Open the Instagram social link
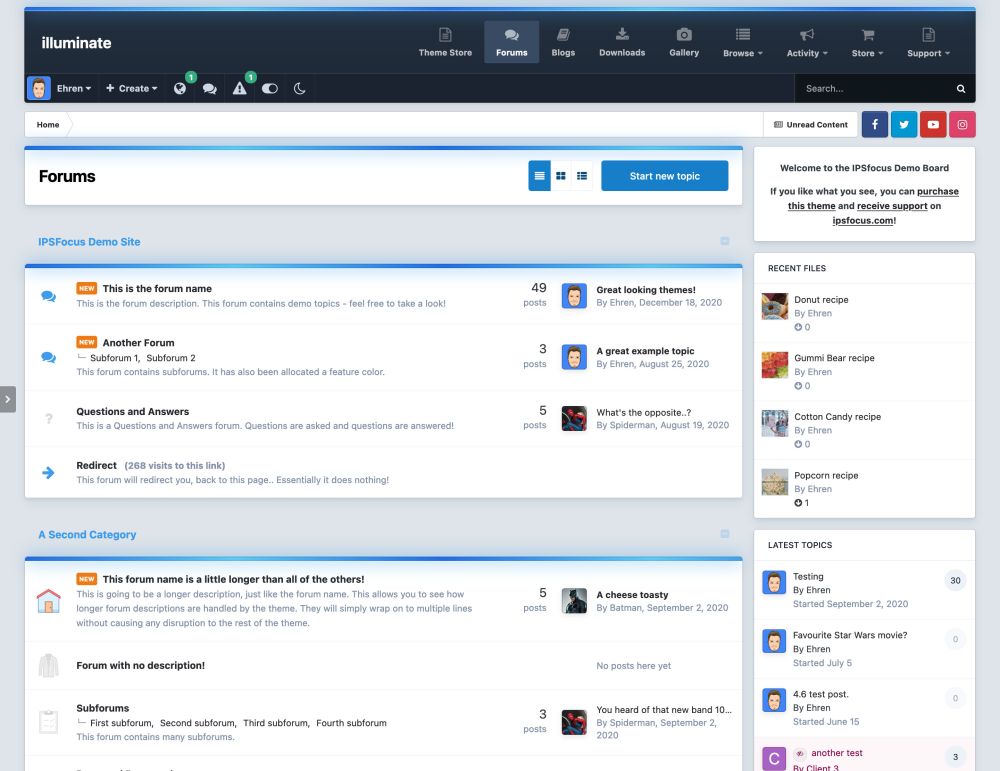The image size is (1000, 771). (962, 124)
